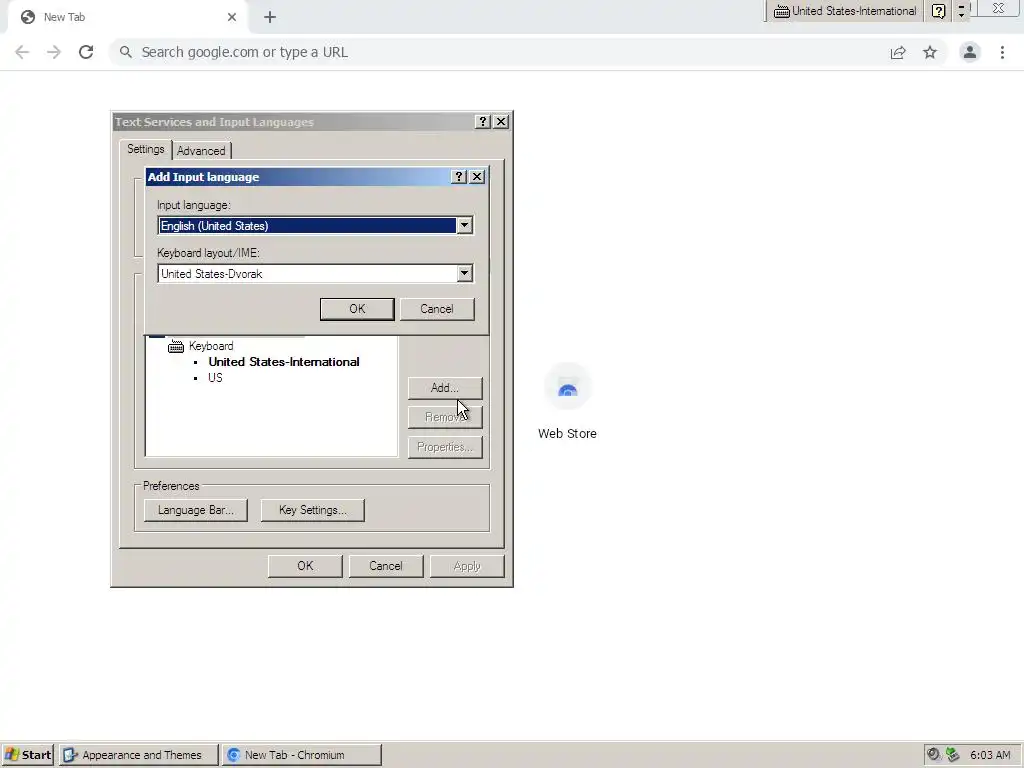This screenshot has width=1024, height=768.
Task: Close the New Tab tab
Action: tap(232, 17)
